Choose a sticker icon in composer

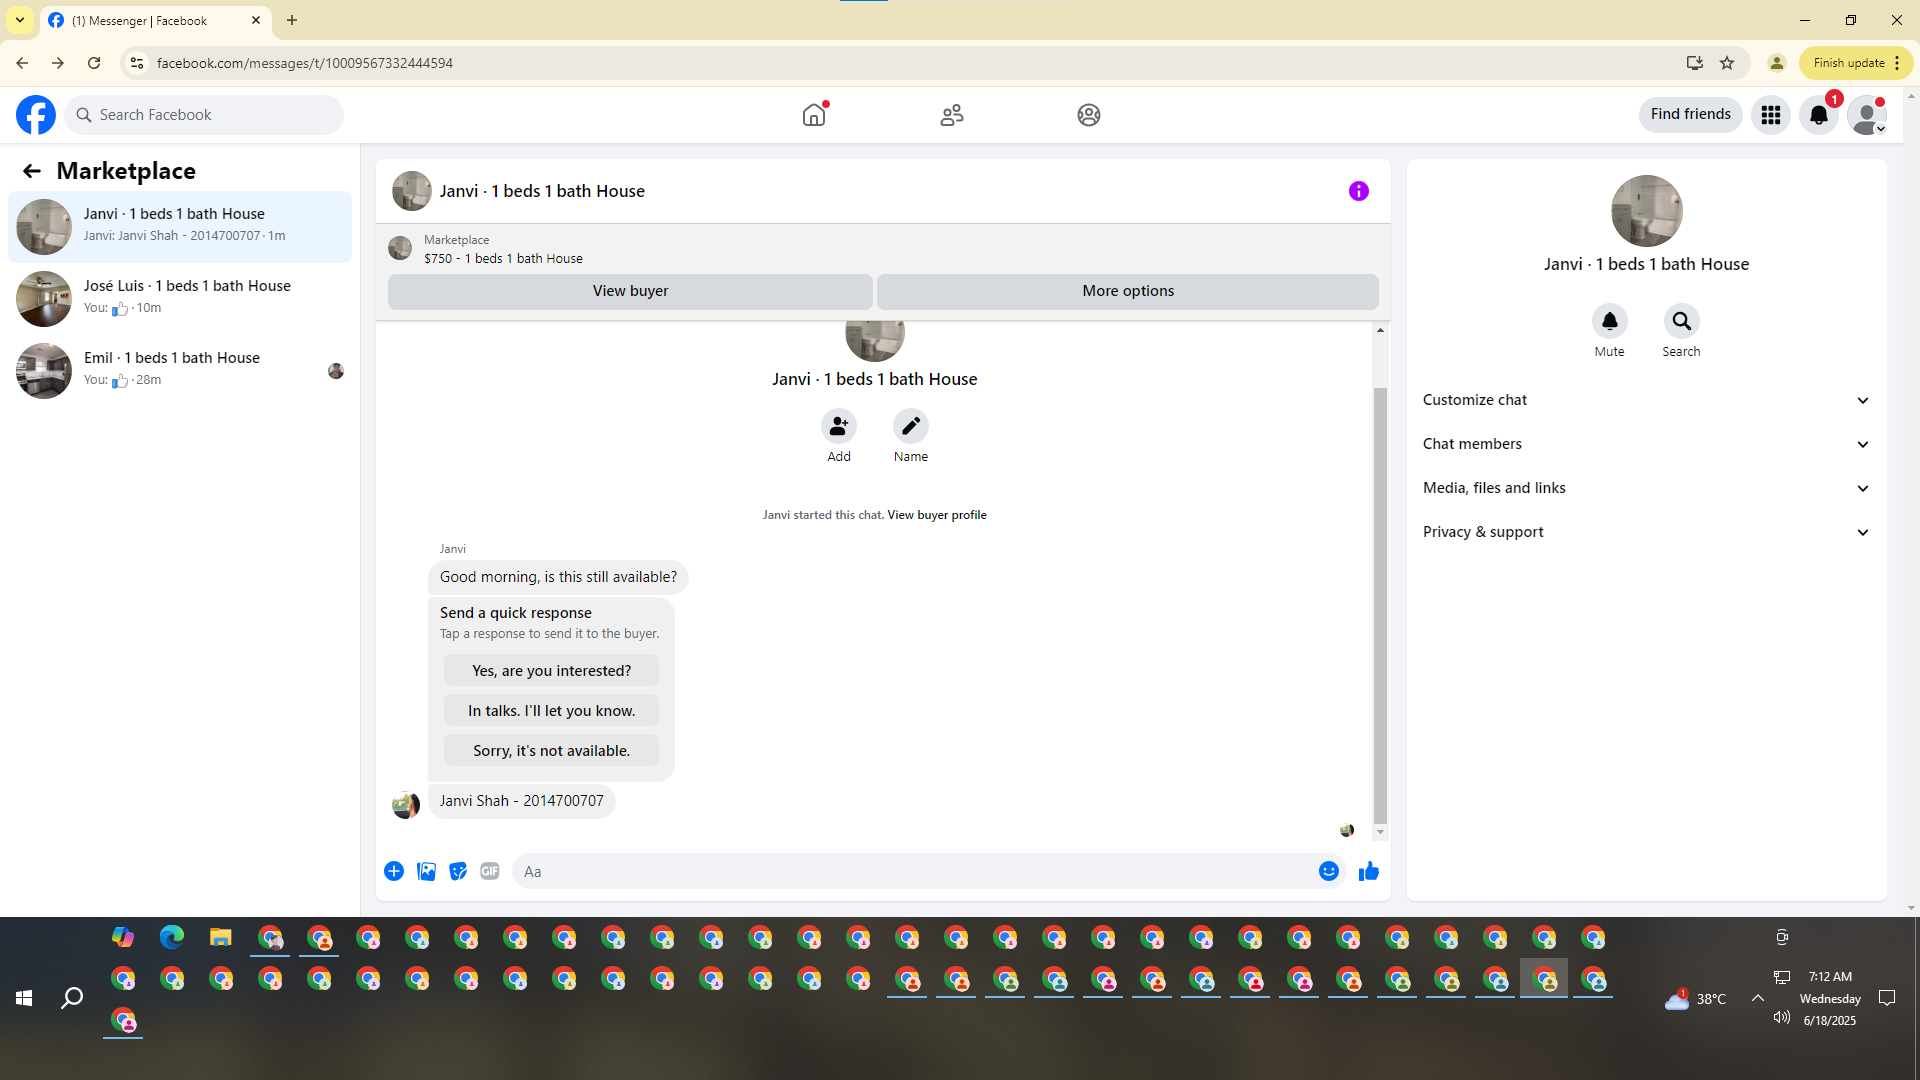point(458,871)
